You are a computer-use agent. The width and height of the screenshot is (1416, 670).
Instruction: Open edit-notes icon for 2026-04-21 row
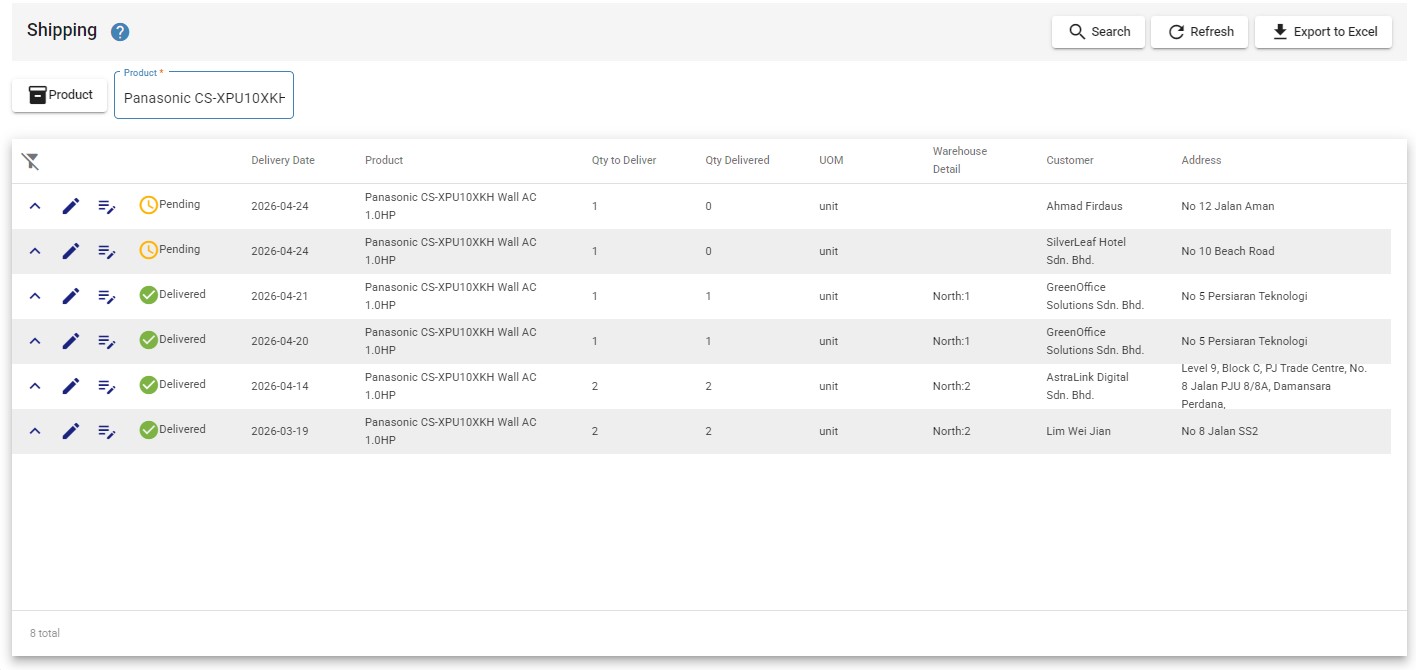[x=107, y=297]
